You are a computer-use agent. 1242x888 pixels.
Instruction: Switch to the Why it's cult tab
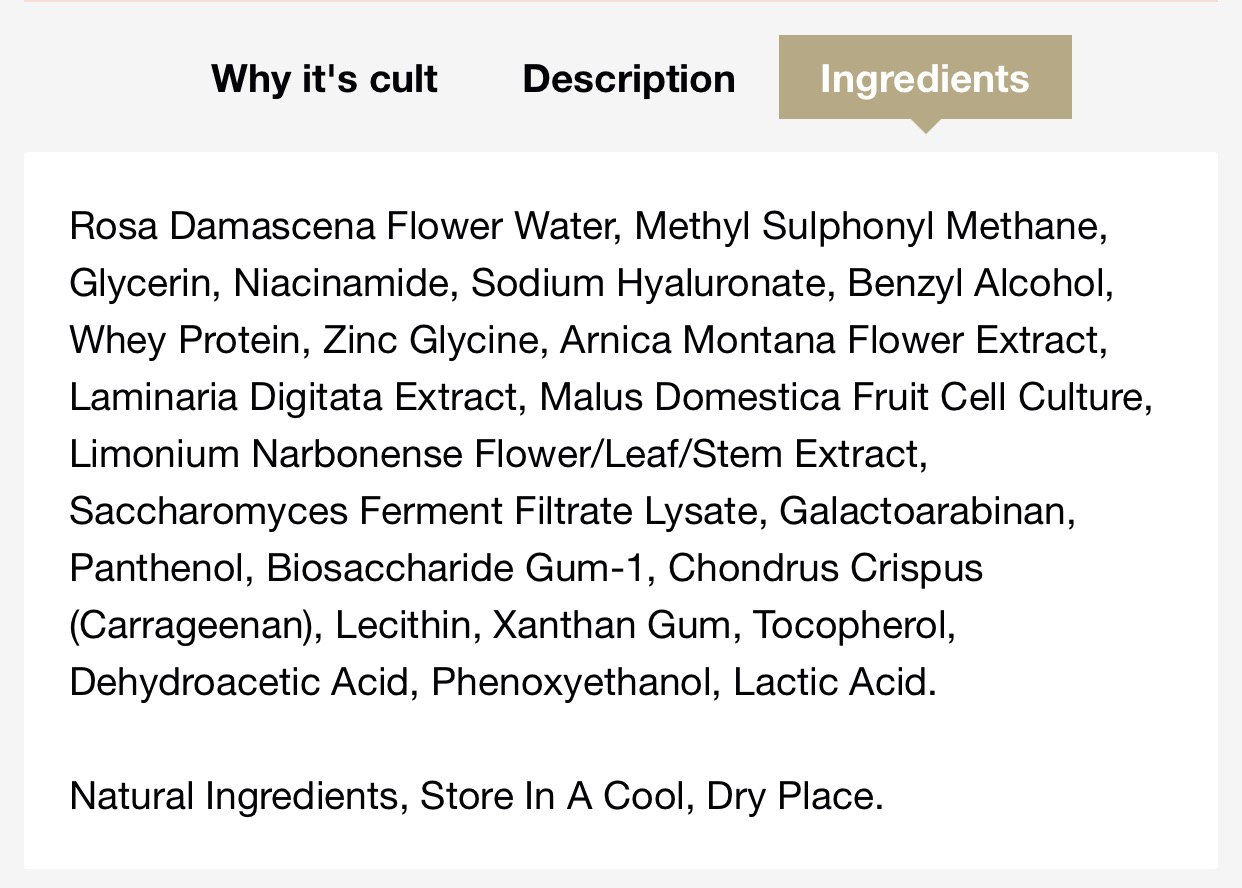[324, 78]
